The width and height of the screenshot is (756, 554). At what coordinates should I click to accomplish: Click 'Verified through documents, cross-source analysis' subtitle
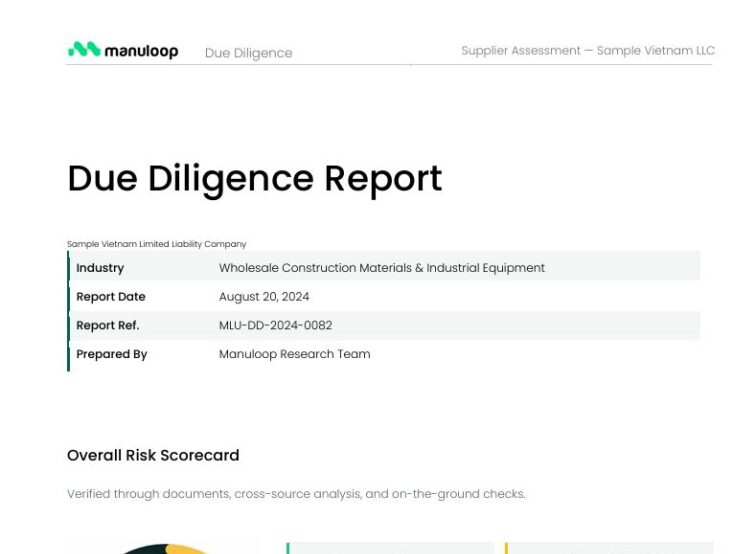[x=296, y=494]
